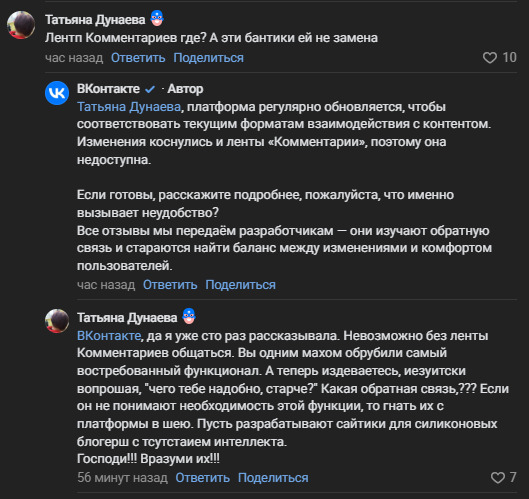Reply to the top comment via Ответить

[x=138, y=58]
